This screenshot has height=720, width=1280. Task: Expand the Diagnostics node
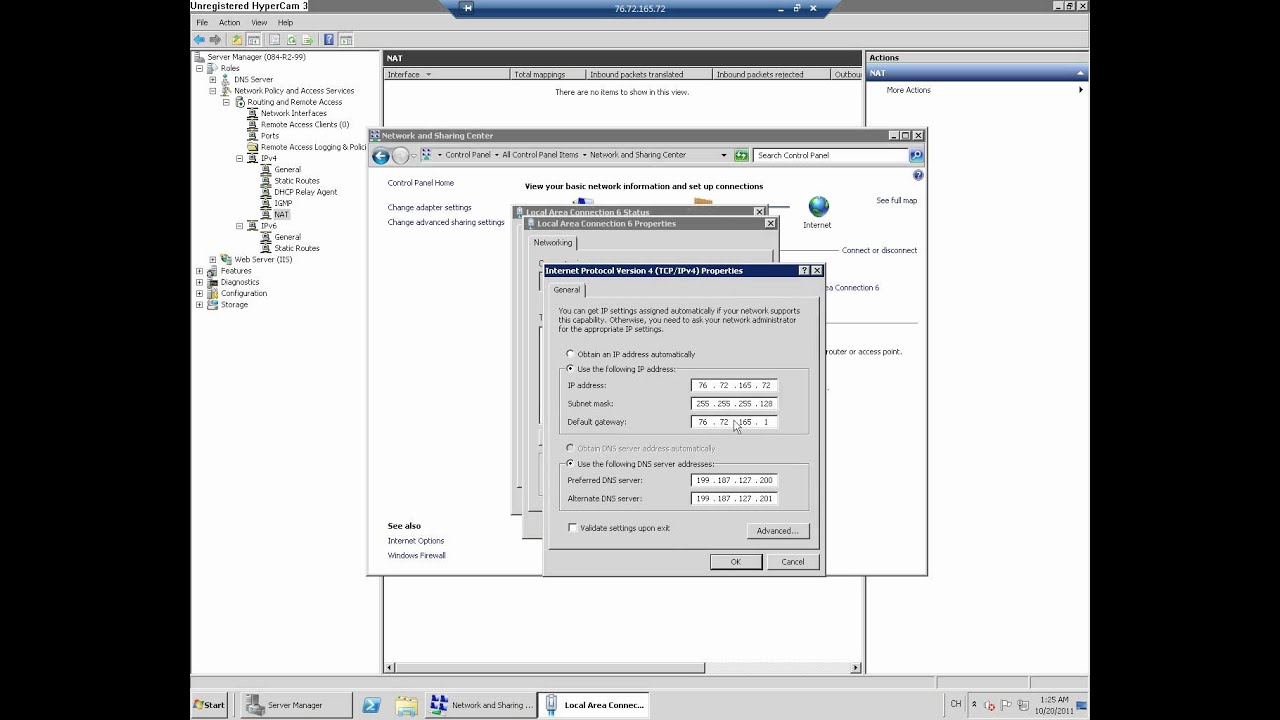point(199,282)
